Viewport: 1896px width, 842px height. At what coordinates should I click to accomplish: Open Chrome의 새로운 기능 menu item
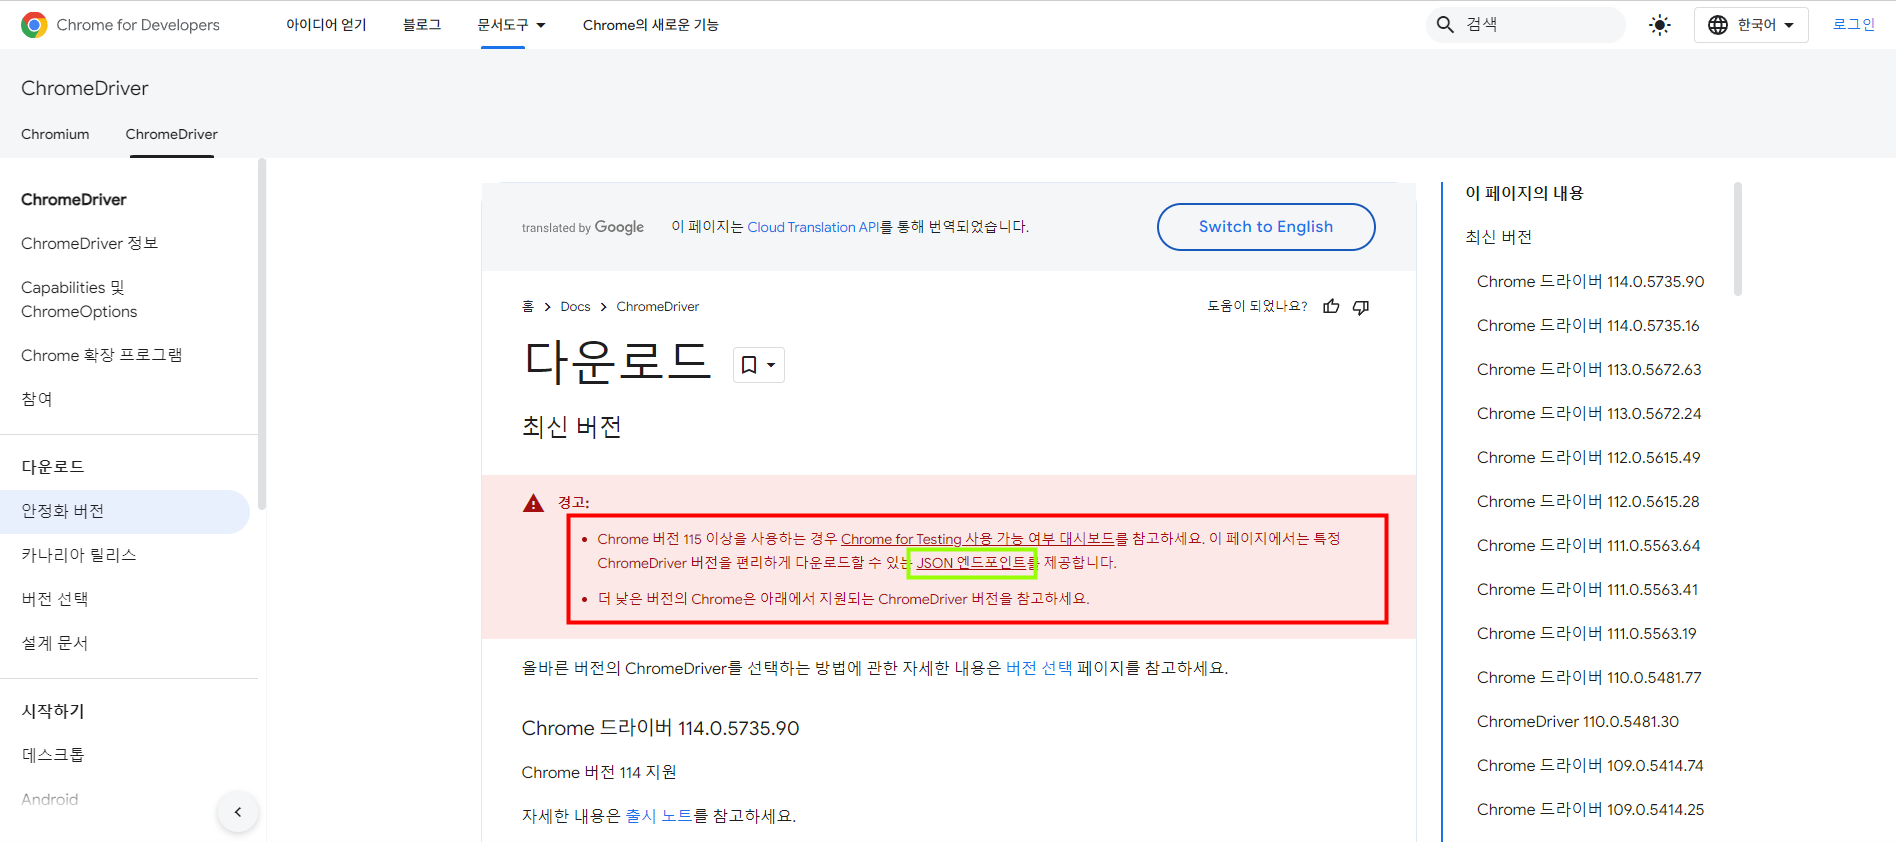[x=651, y=25]
